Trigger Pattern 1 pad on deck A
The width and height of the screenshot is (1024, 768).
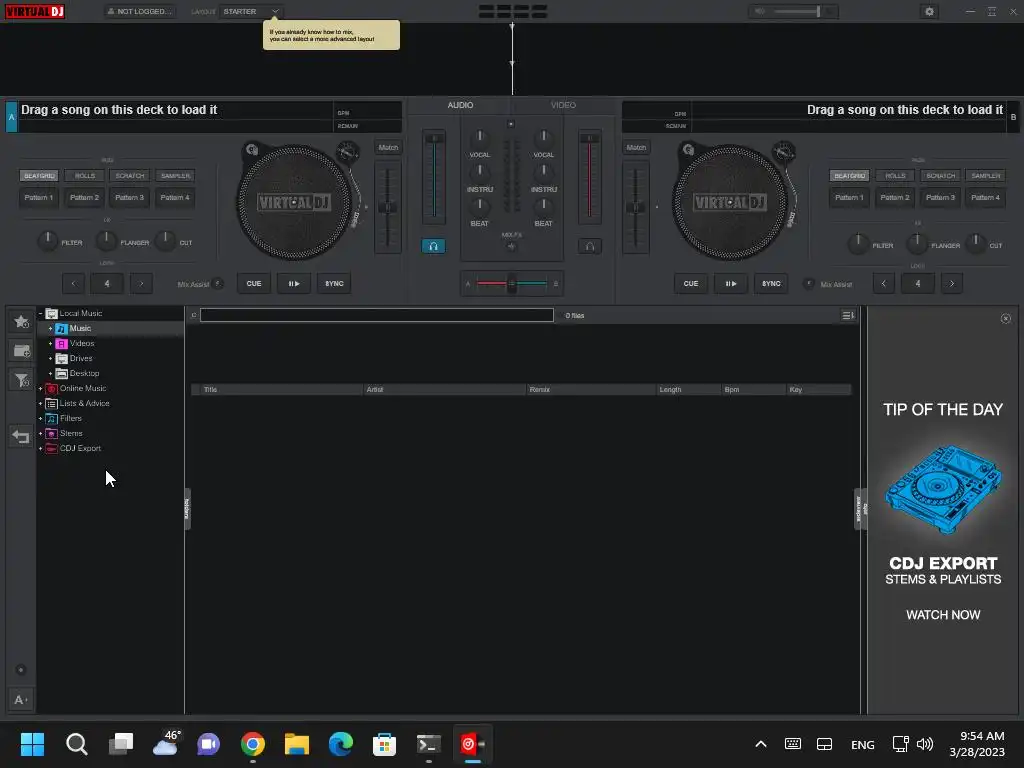click(x=39, y=197)
